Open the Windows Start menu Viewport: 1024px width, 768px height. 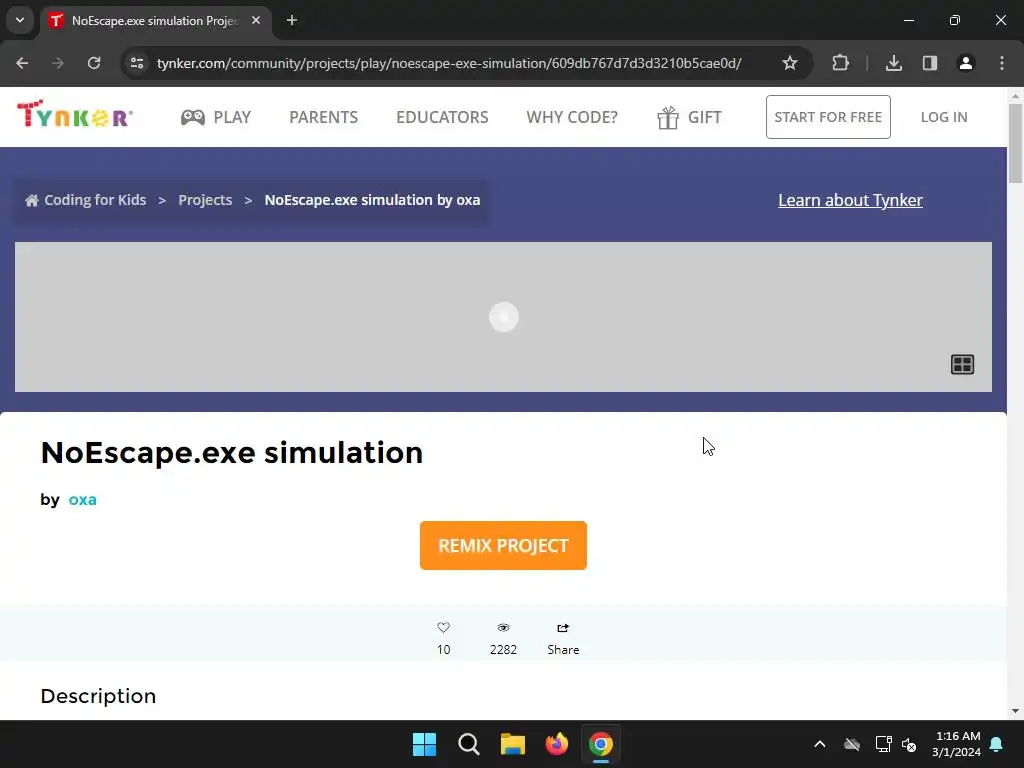(424, 744)
